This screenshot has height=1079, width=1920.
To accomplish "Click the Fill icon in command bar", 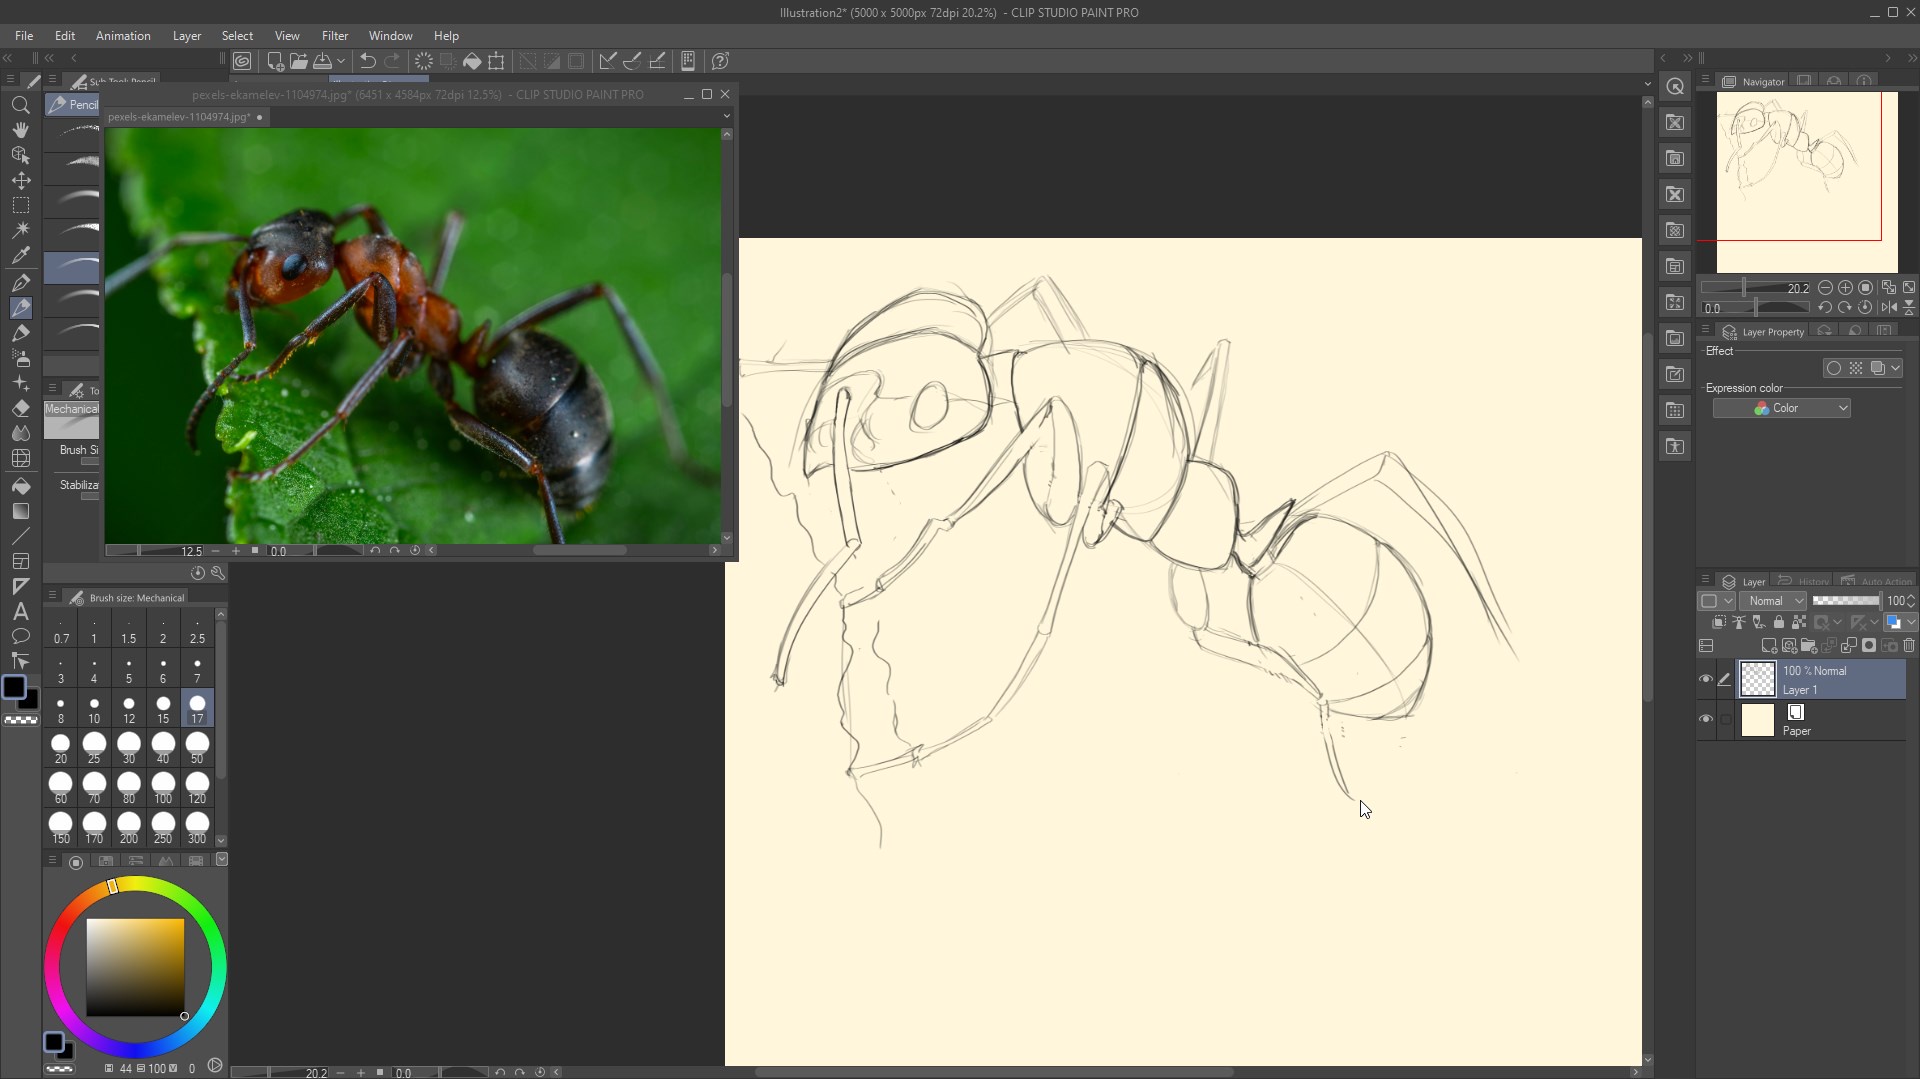I will [x=472, y=61].
